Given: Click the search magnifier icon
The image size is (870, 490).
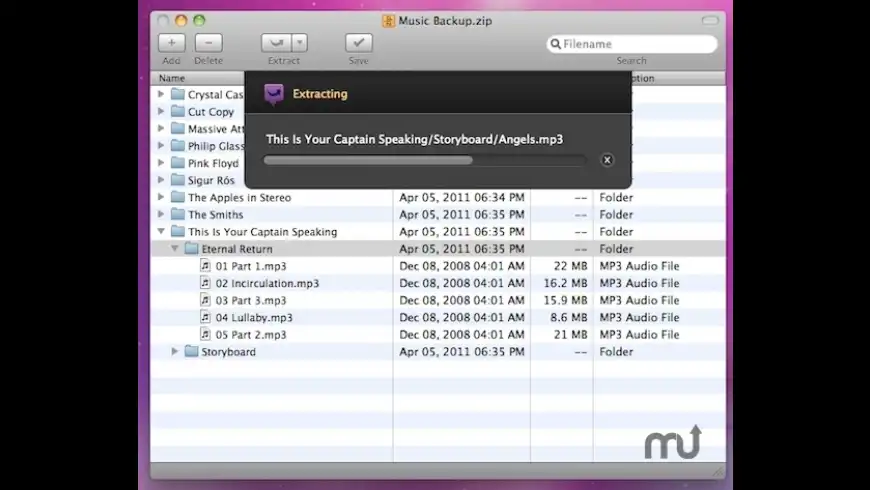Looking at the screenshot, I should point(555,44).
